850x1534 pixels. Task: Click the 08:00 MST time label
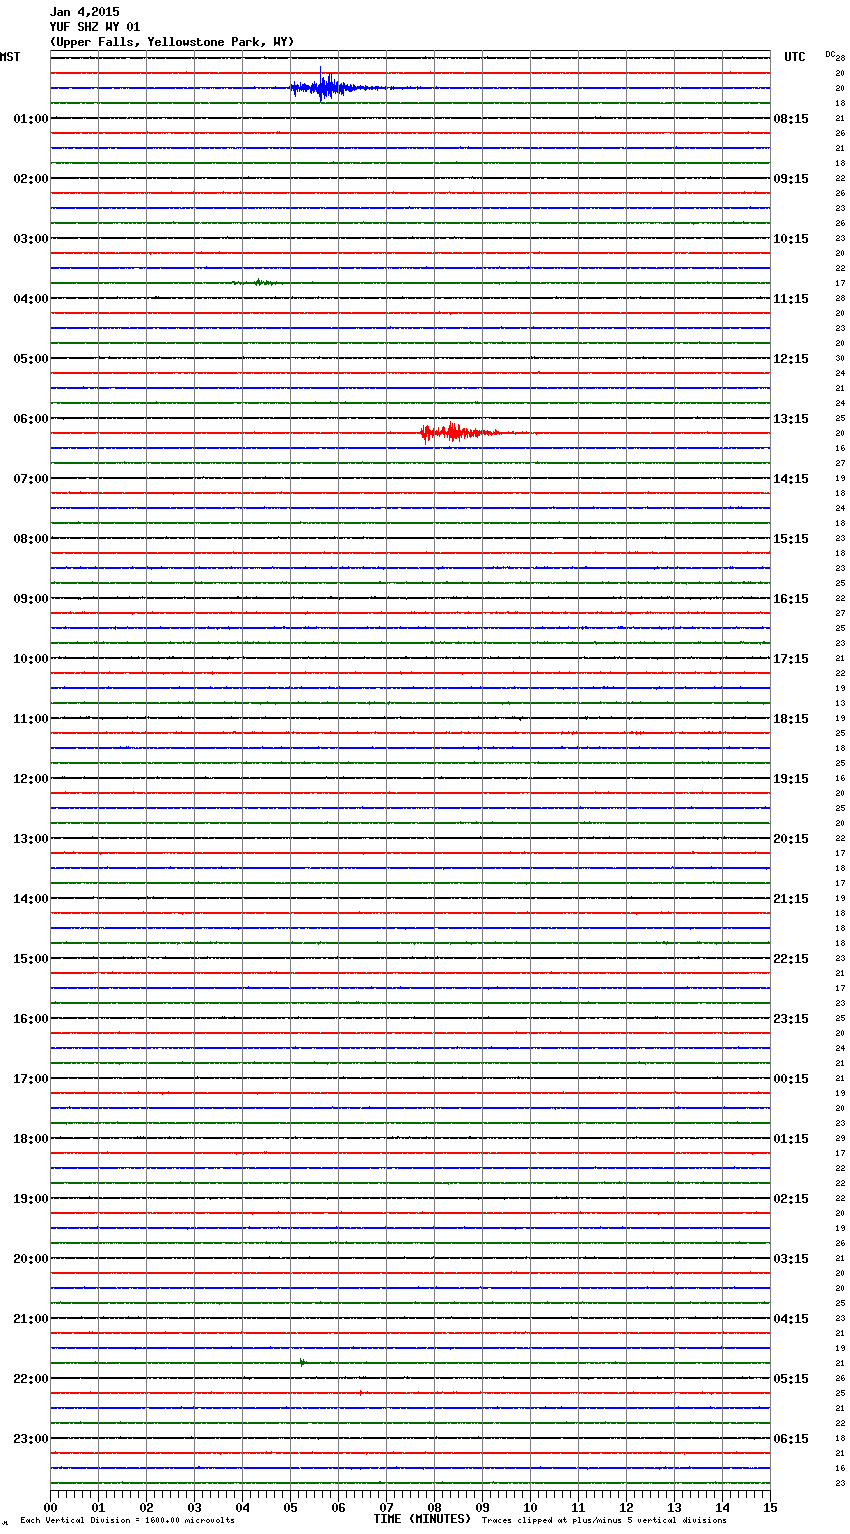point(31,539)
